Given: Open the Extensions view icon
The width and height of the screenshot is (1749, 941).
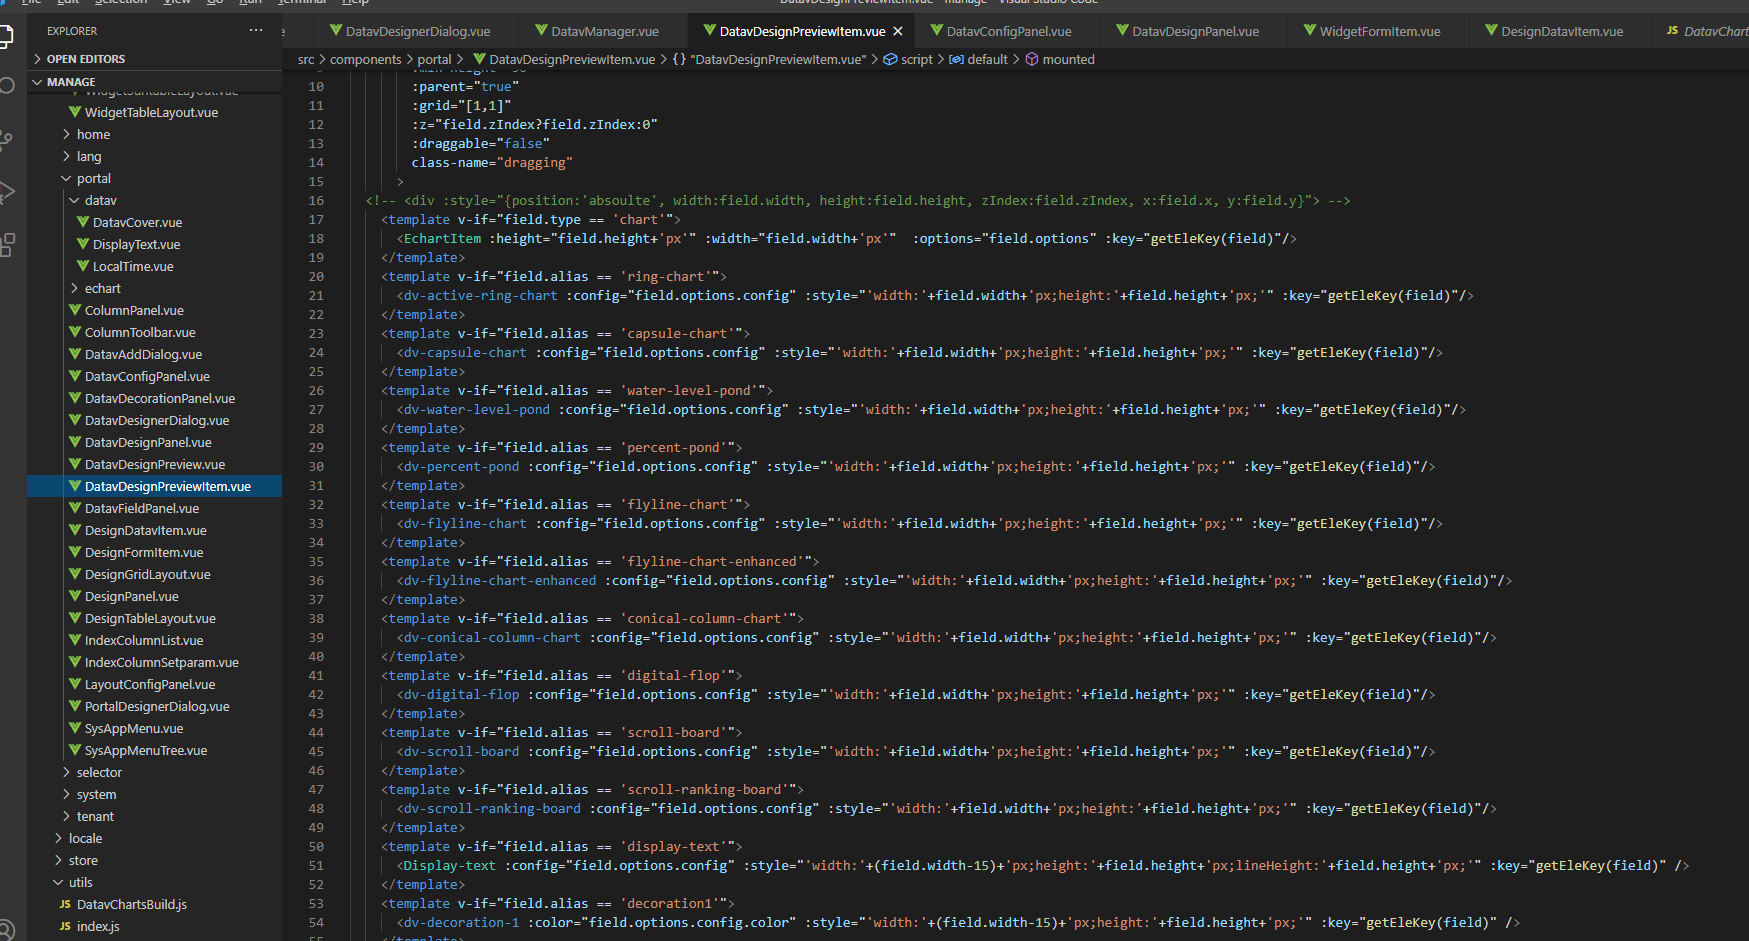Looking at the screenshot, I should pos(6,245).
